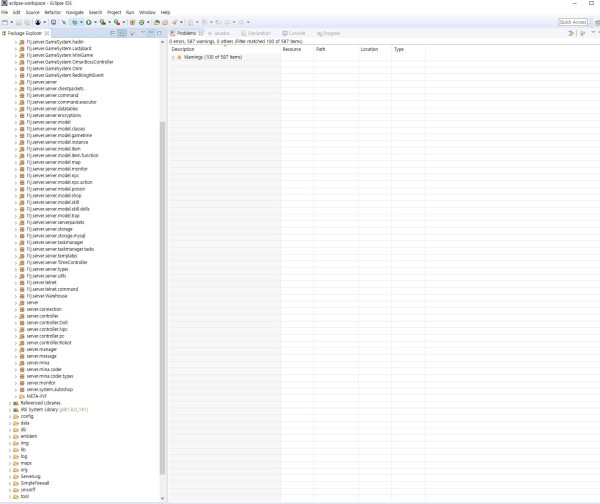Expand the Referenced Libraries node
Screen dimensions: 600x504
point(10,403)
